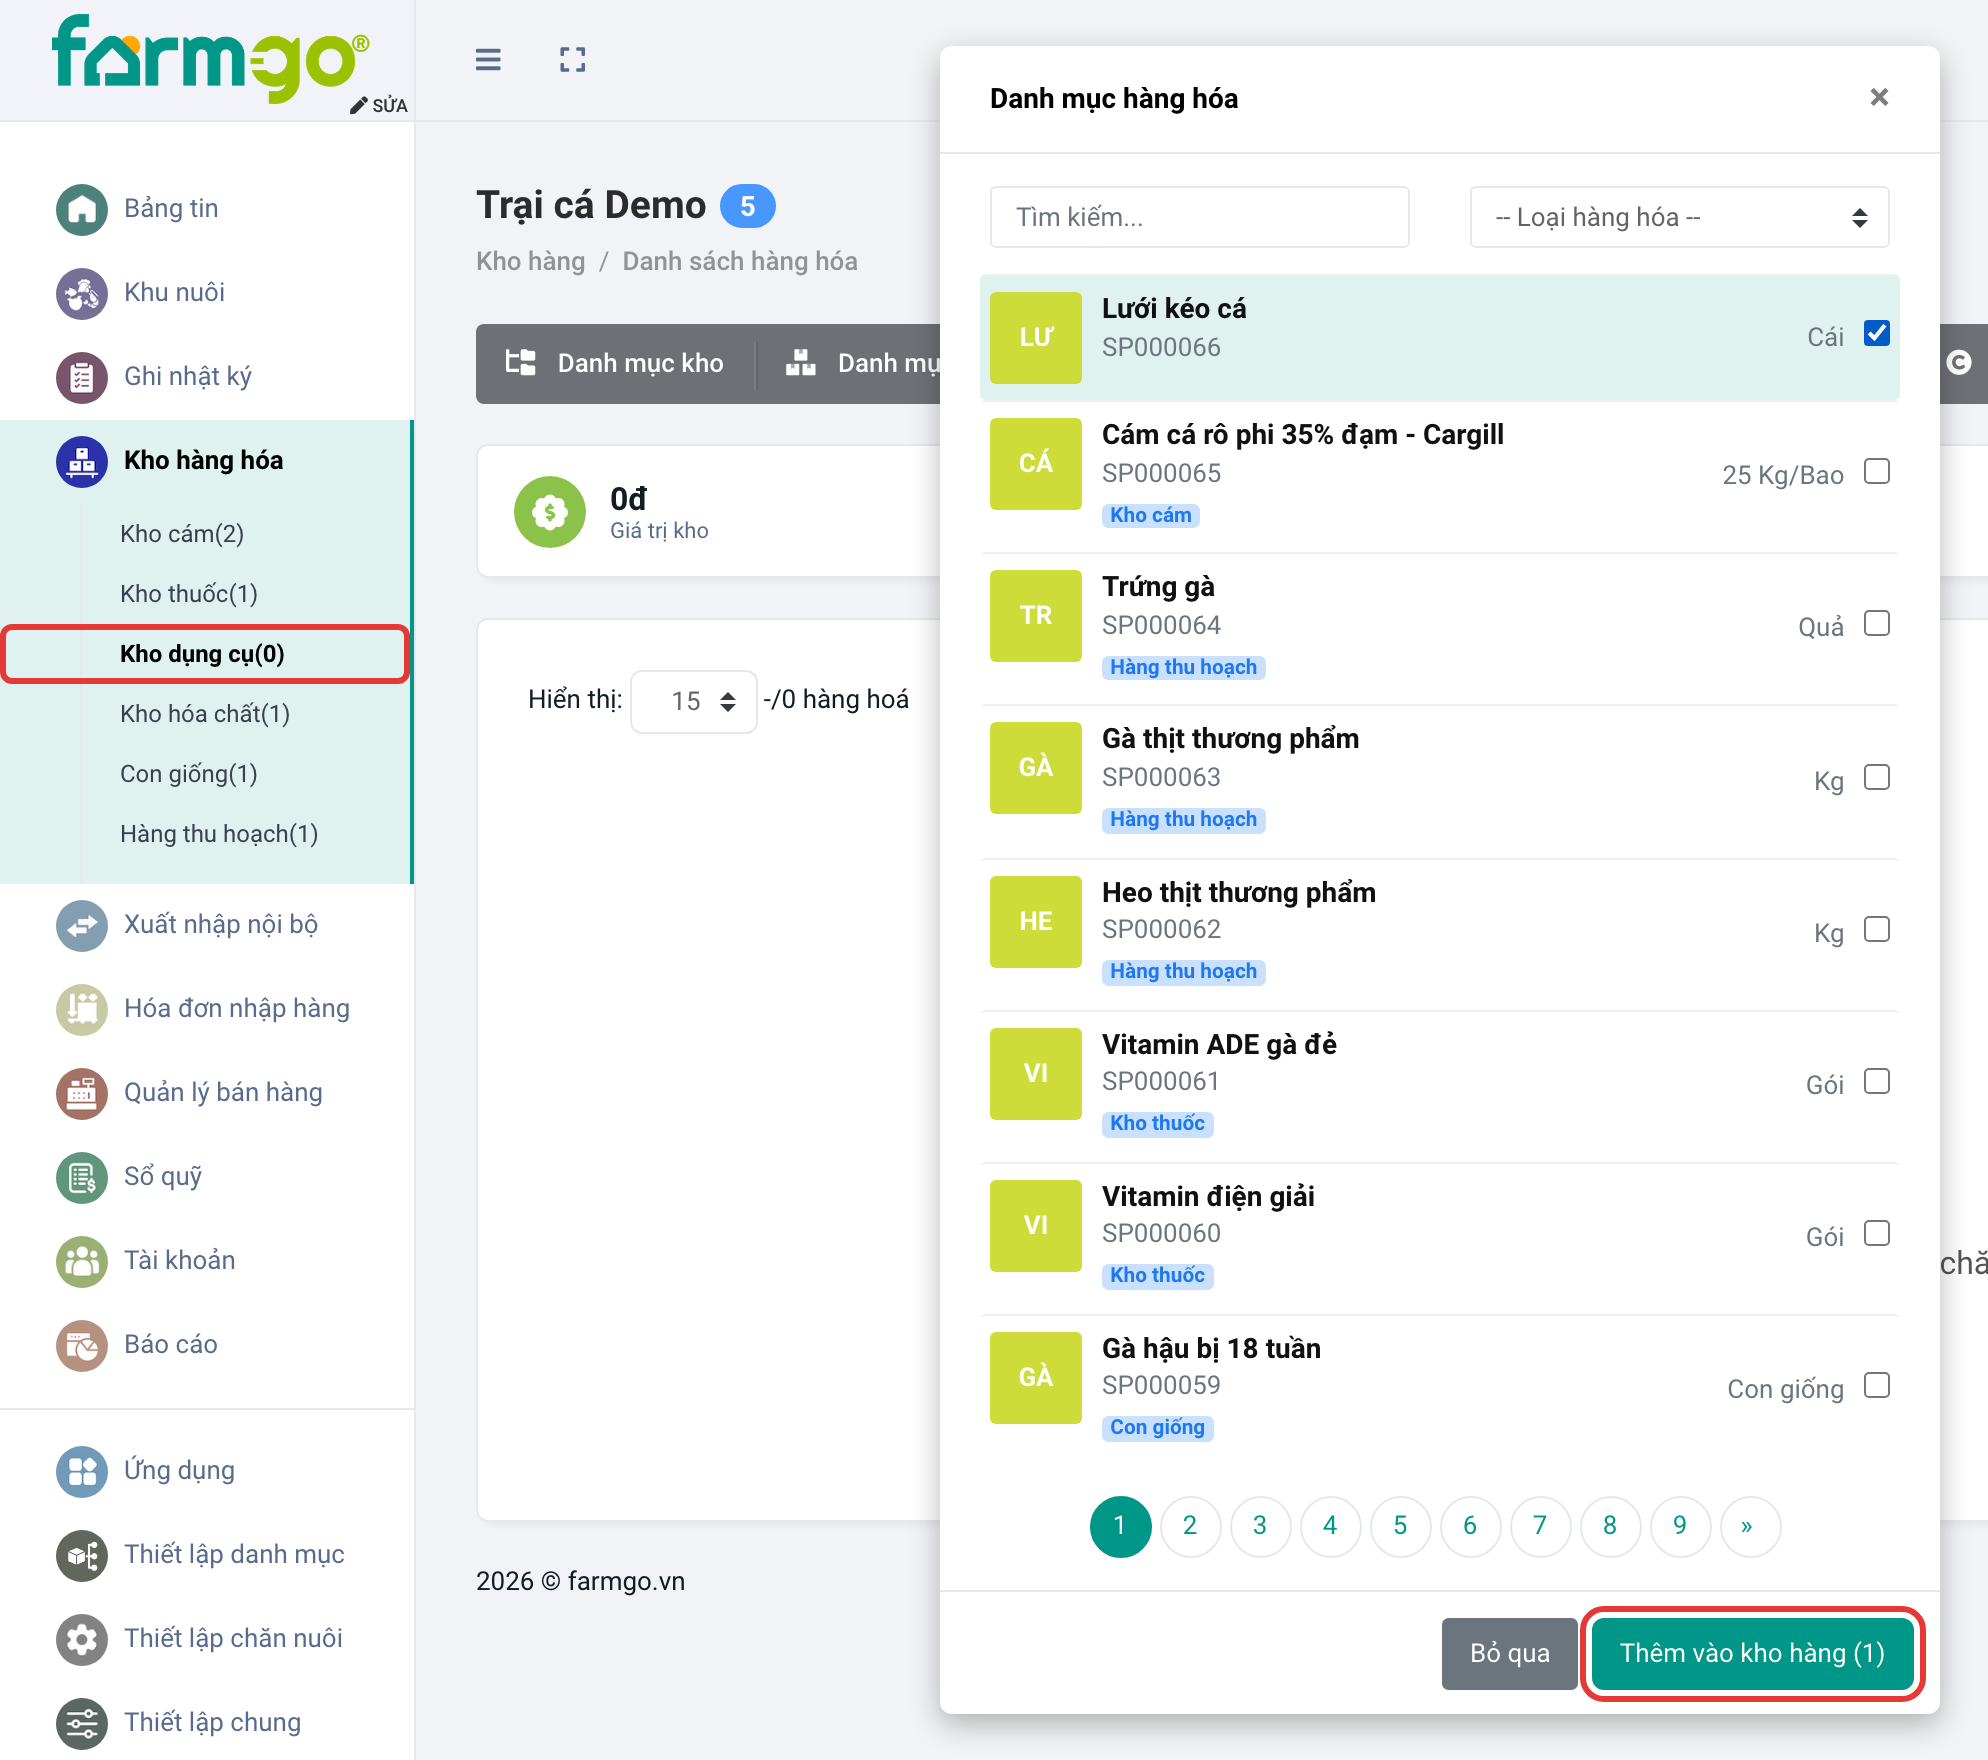Open the Khu nuôi sidebar icon

point(82,293)
